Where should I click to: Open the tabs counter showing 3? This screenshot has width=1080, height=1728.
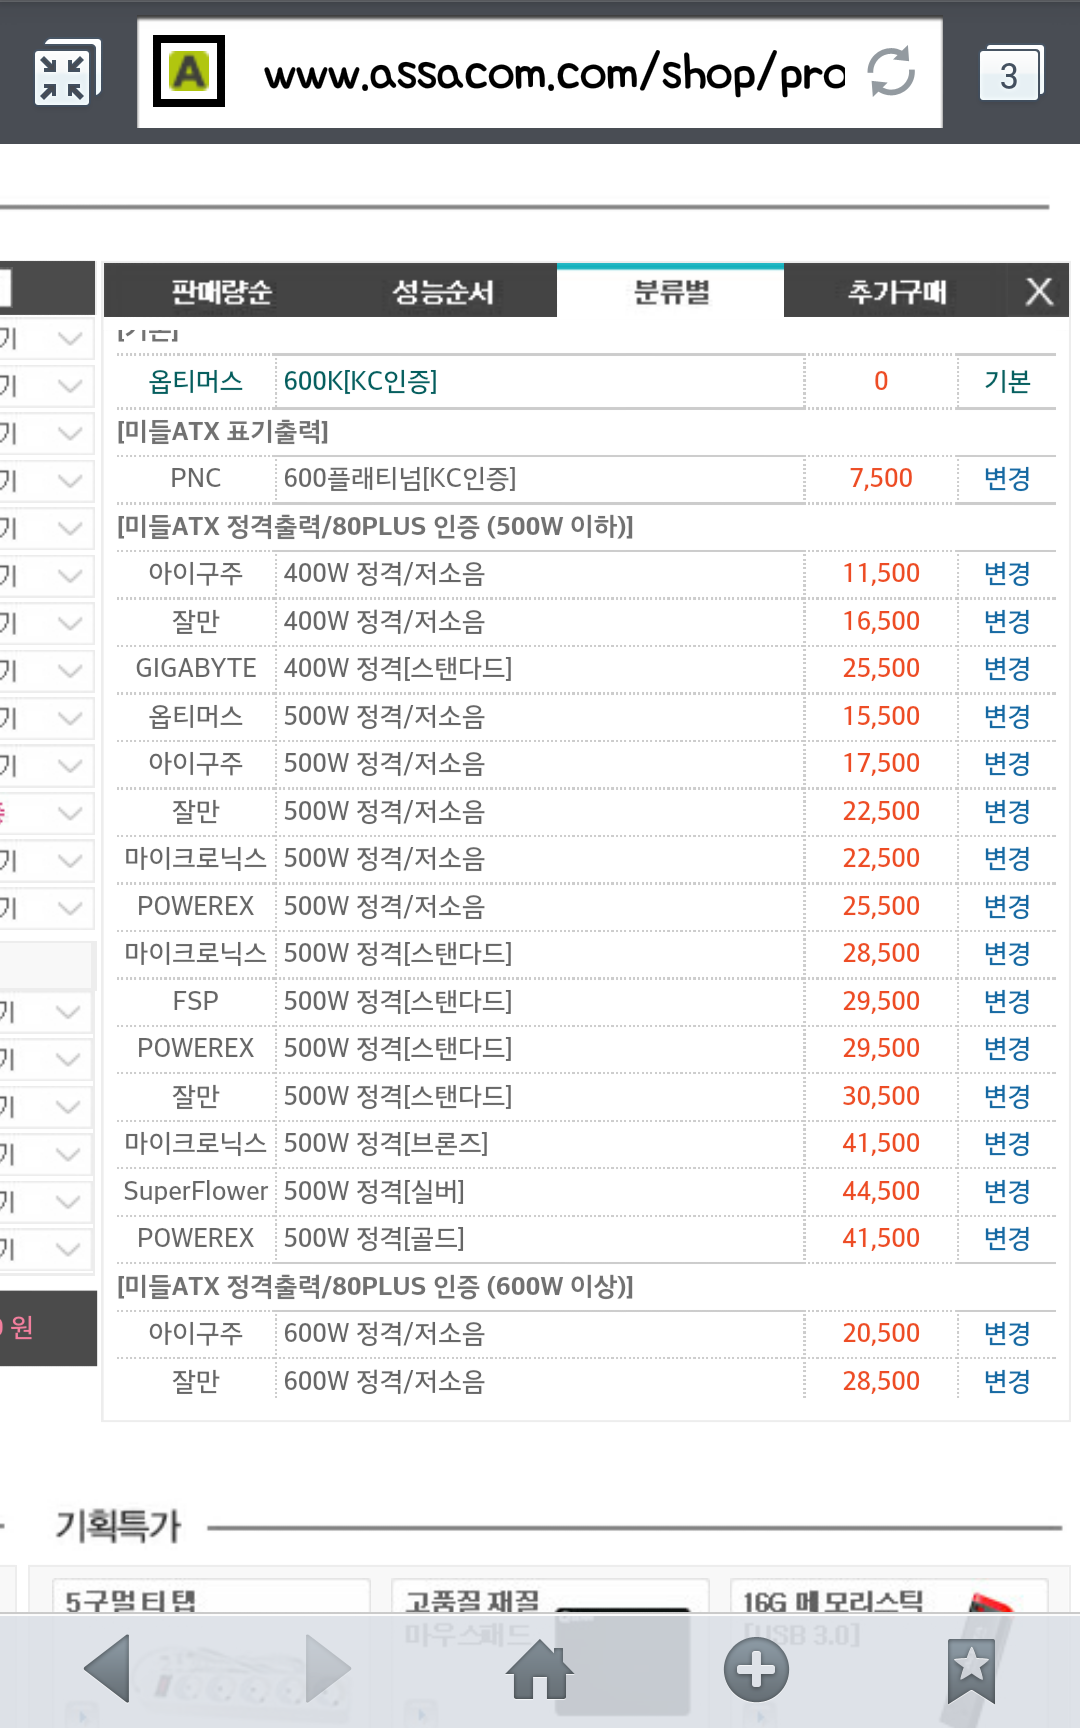pos(1010,74)
